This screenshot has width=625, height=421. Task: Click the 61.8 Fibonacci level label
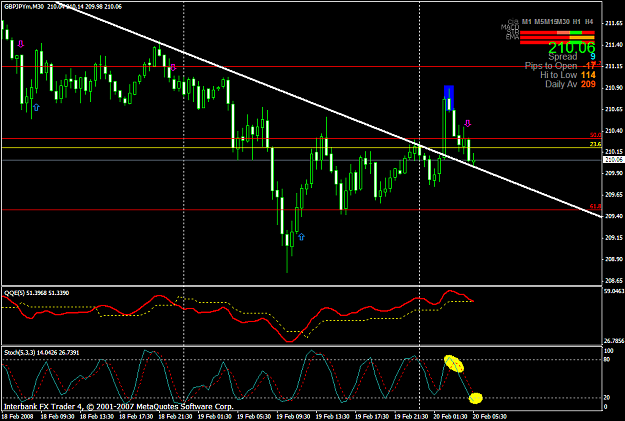coord(596,206)
